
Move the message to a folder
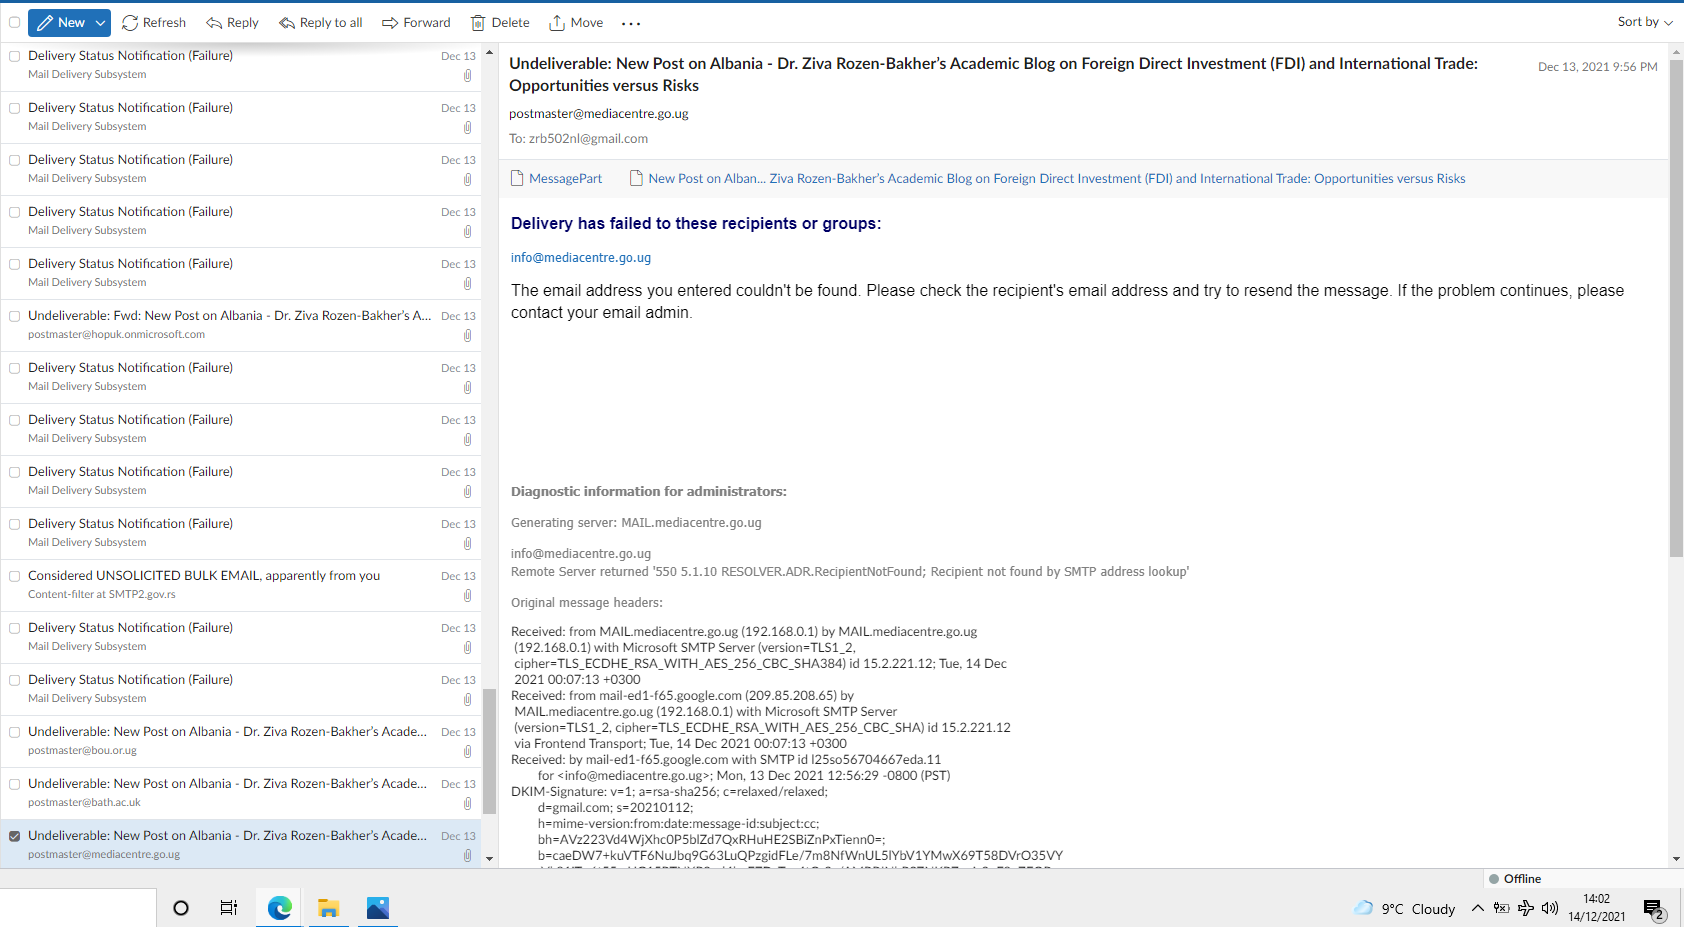pyautogui.click(x=576, y=22)
